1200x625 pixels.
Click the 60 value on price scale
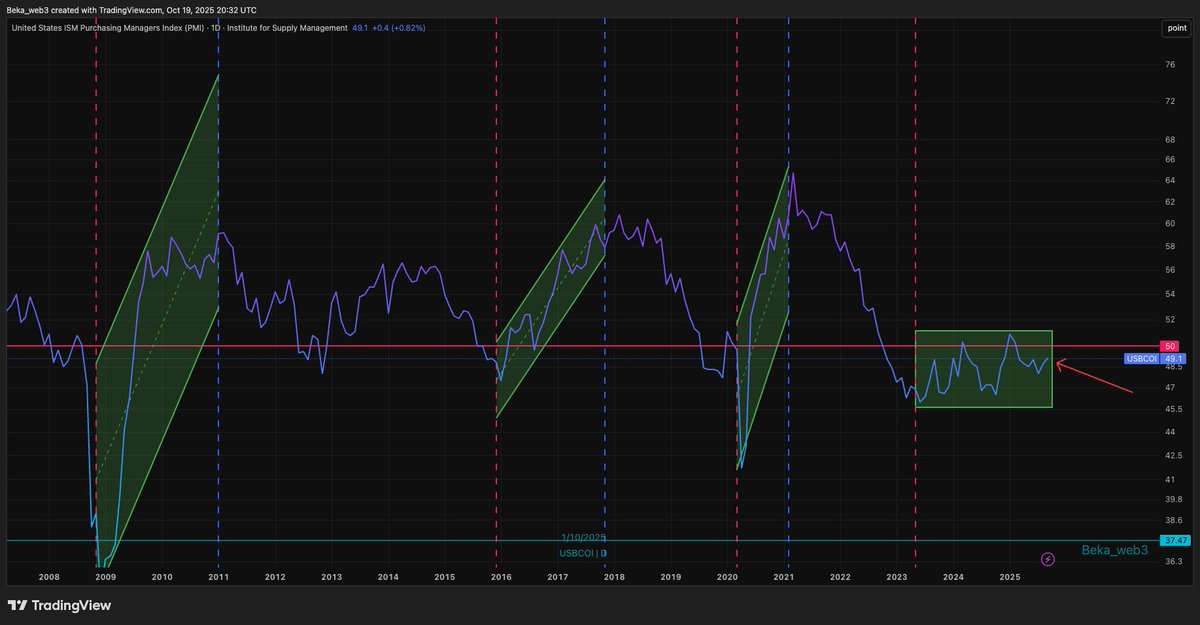pos(1170,223)
